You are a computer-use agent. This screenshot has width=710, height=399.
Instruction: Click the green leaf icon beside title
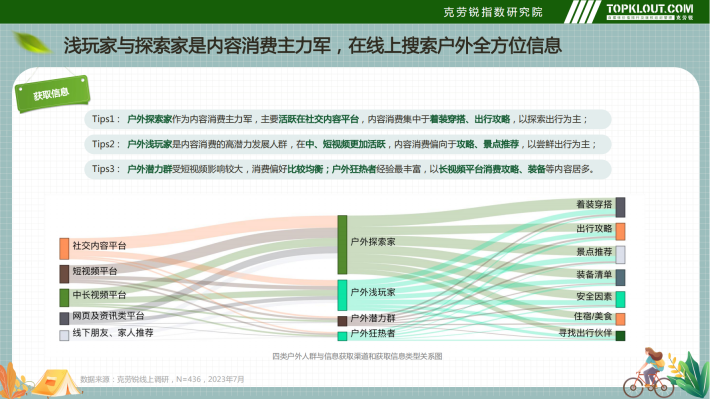(x=31, y=43)
